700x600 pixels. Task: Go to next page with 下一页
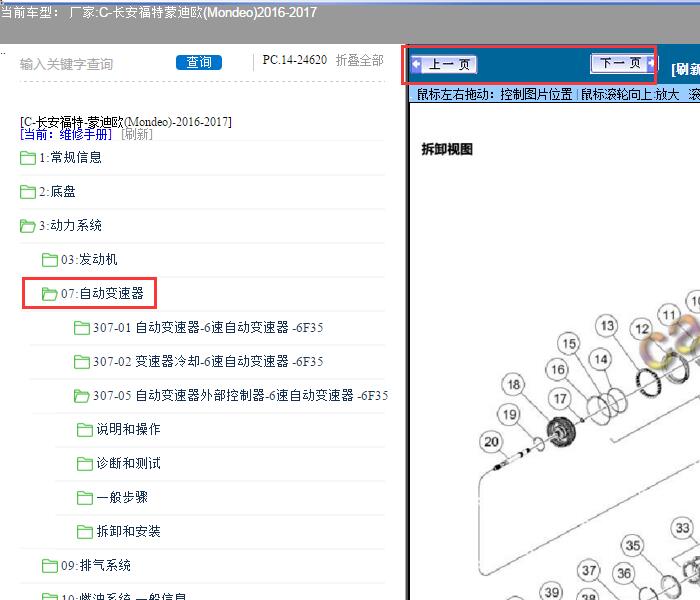[623, 63]
